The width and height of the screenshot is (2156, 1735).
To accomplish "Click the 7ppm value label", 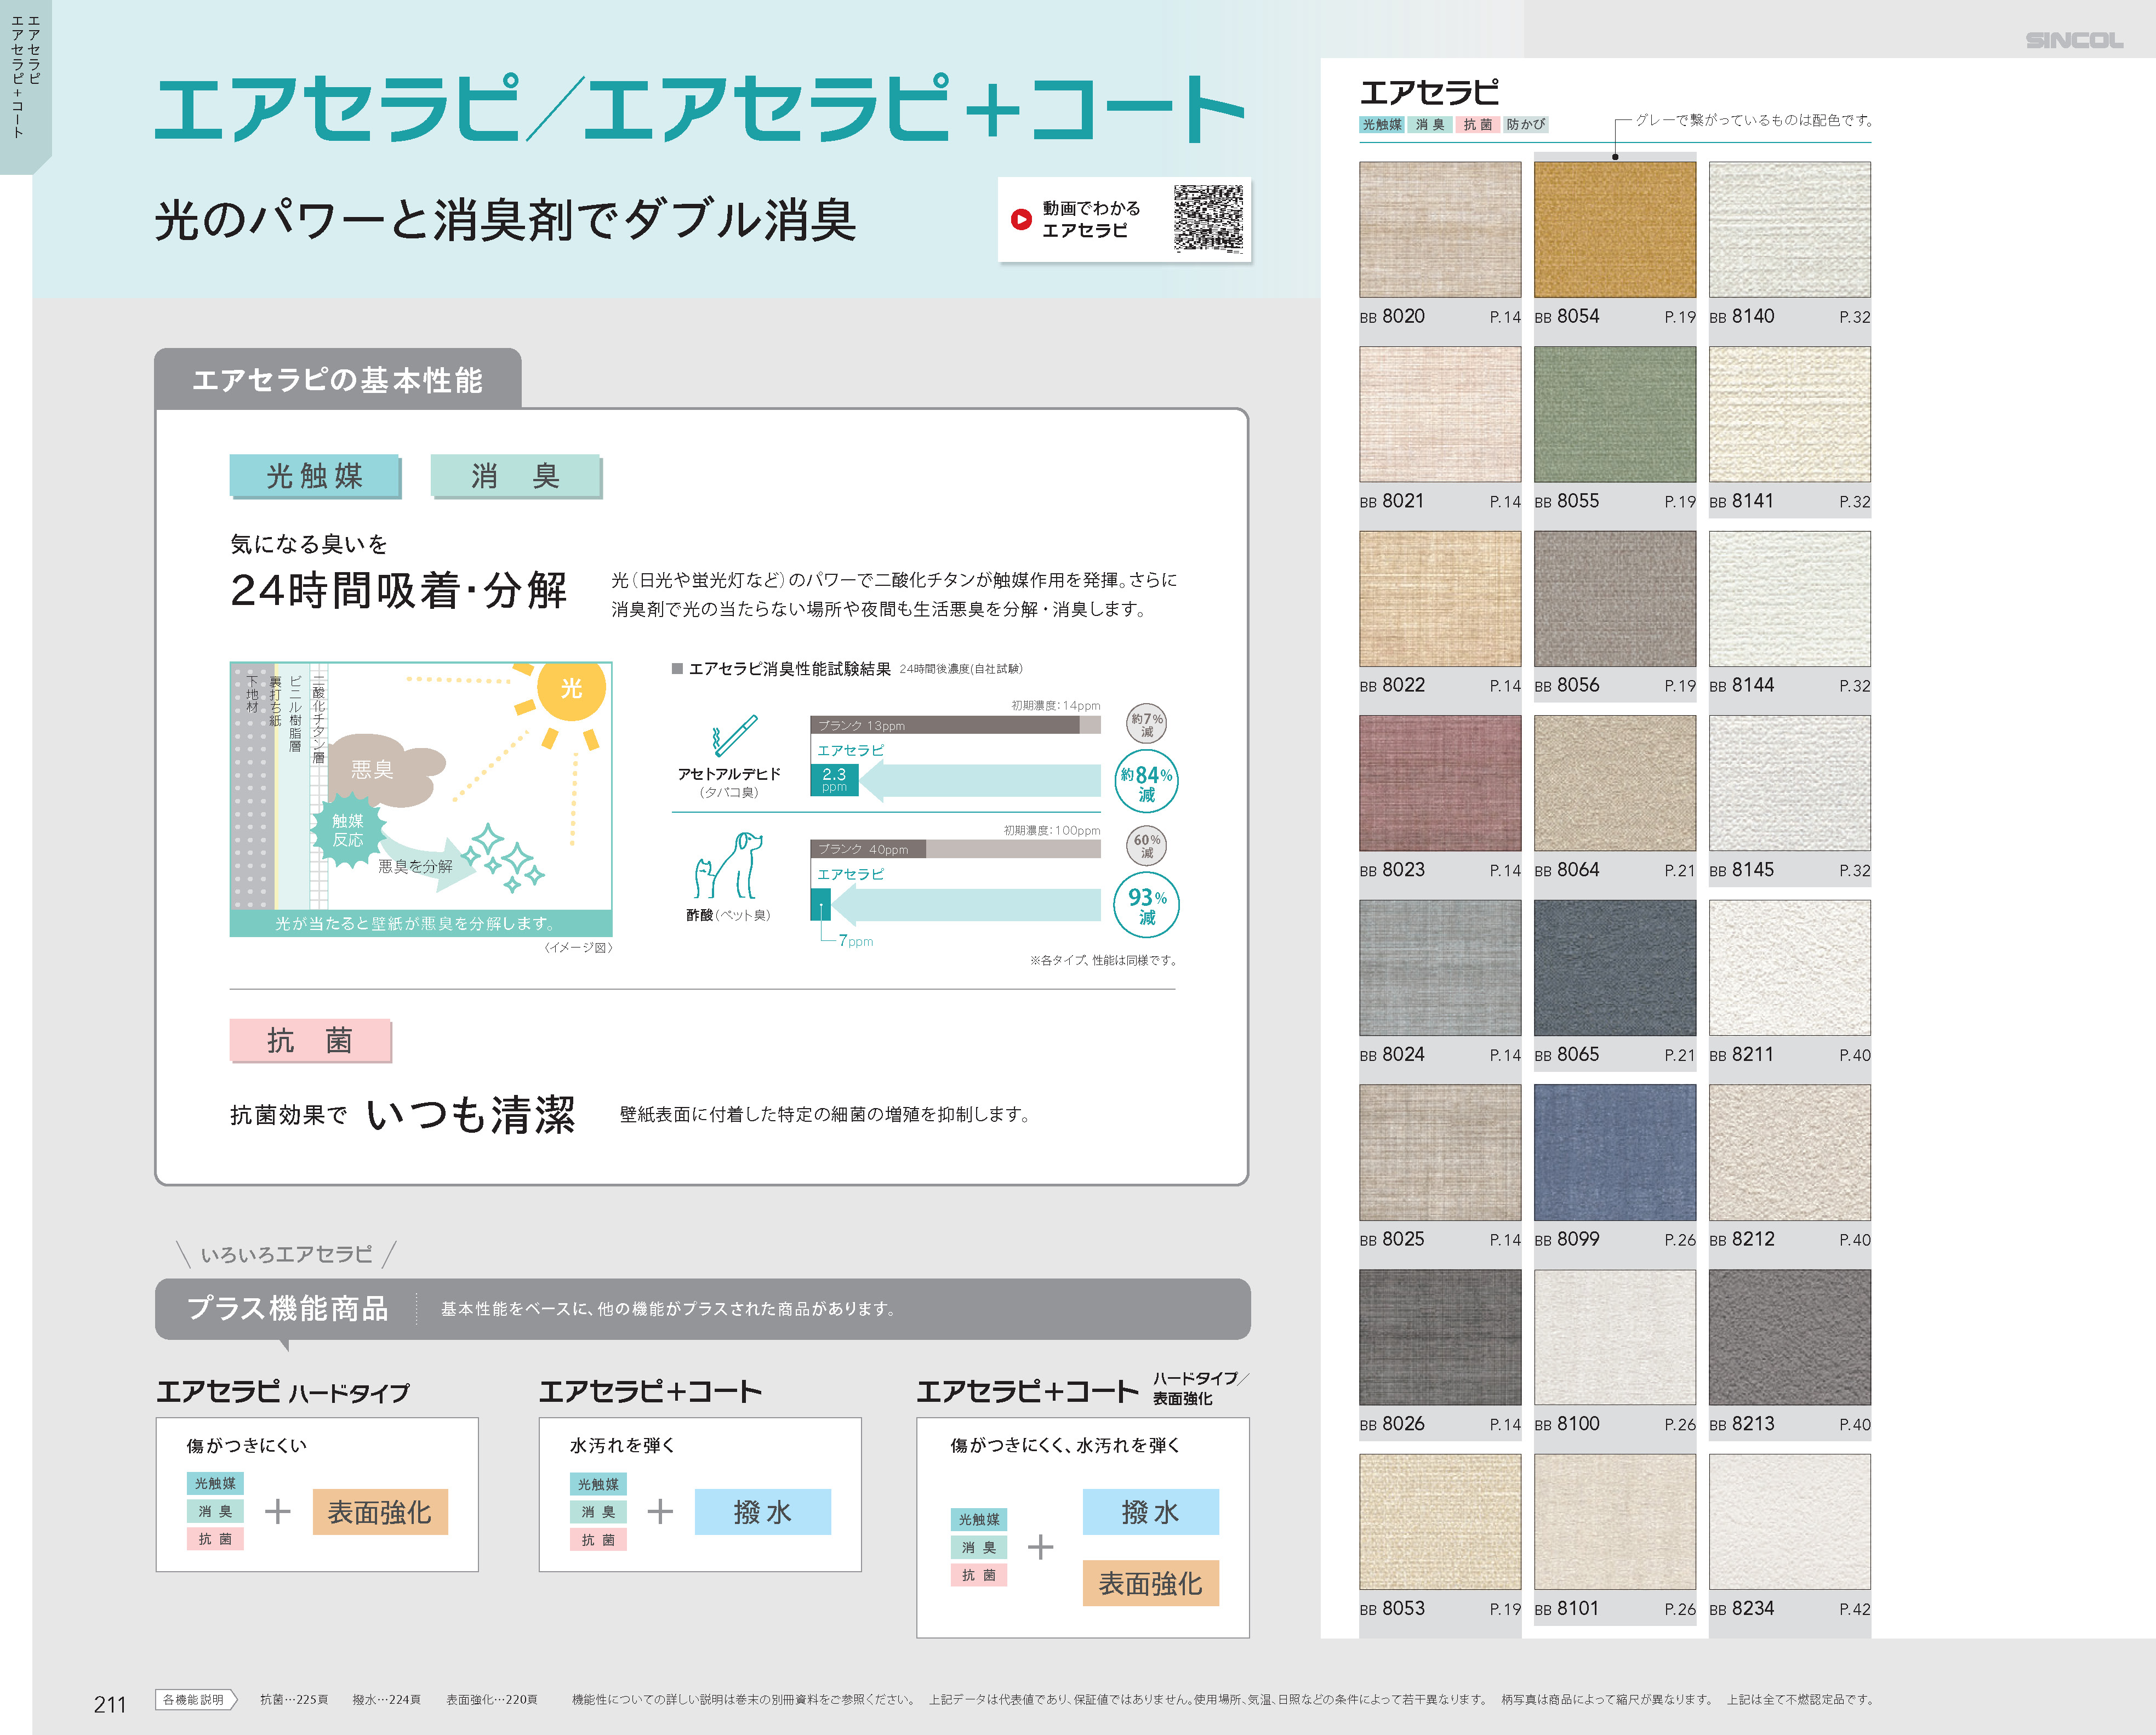I will click(856, 941).
